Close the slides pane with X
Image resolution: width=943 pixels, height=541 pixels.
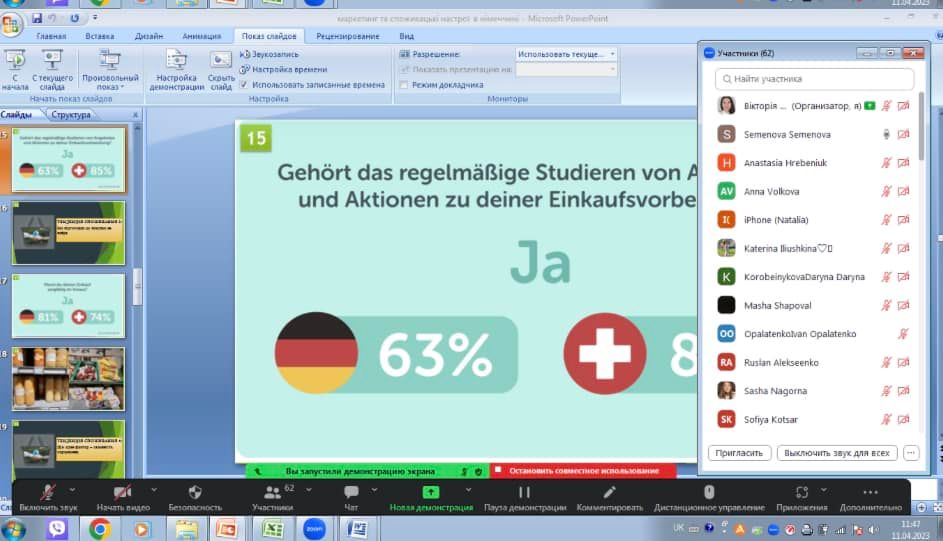pos(135,114)
